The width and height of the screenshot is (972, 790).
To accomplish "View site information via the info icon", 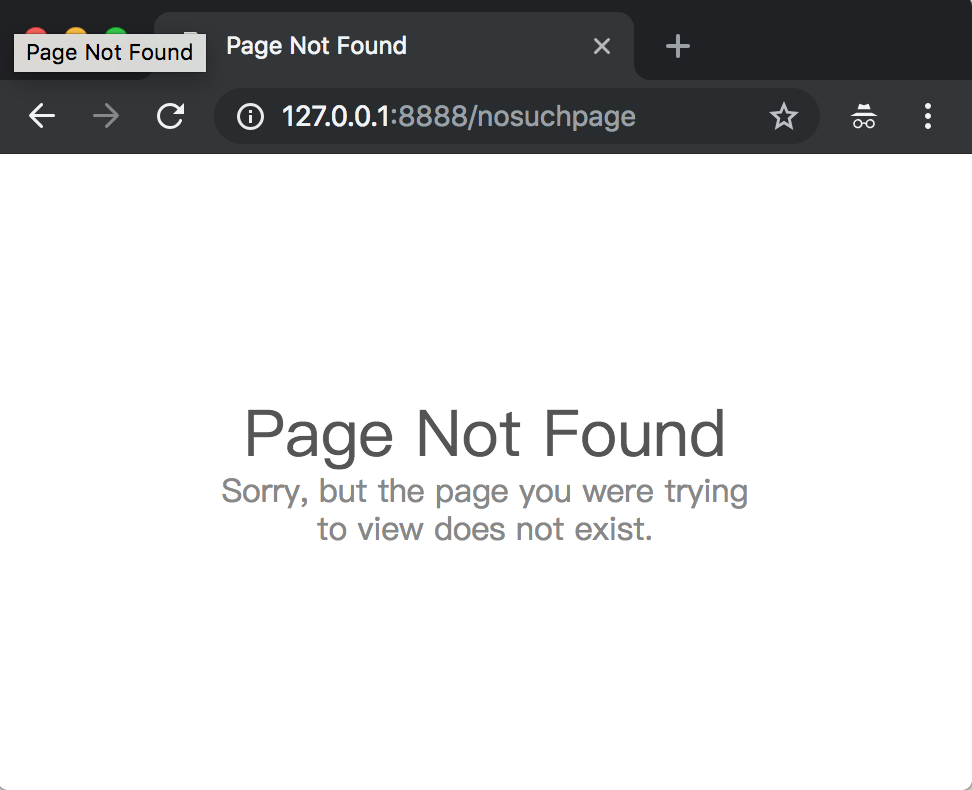I will point(250,117).
